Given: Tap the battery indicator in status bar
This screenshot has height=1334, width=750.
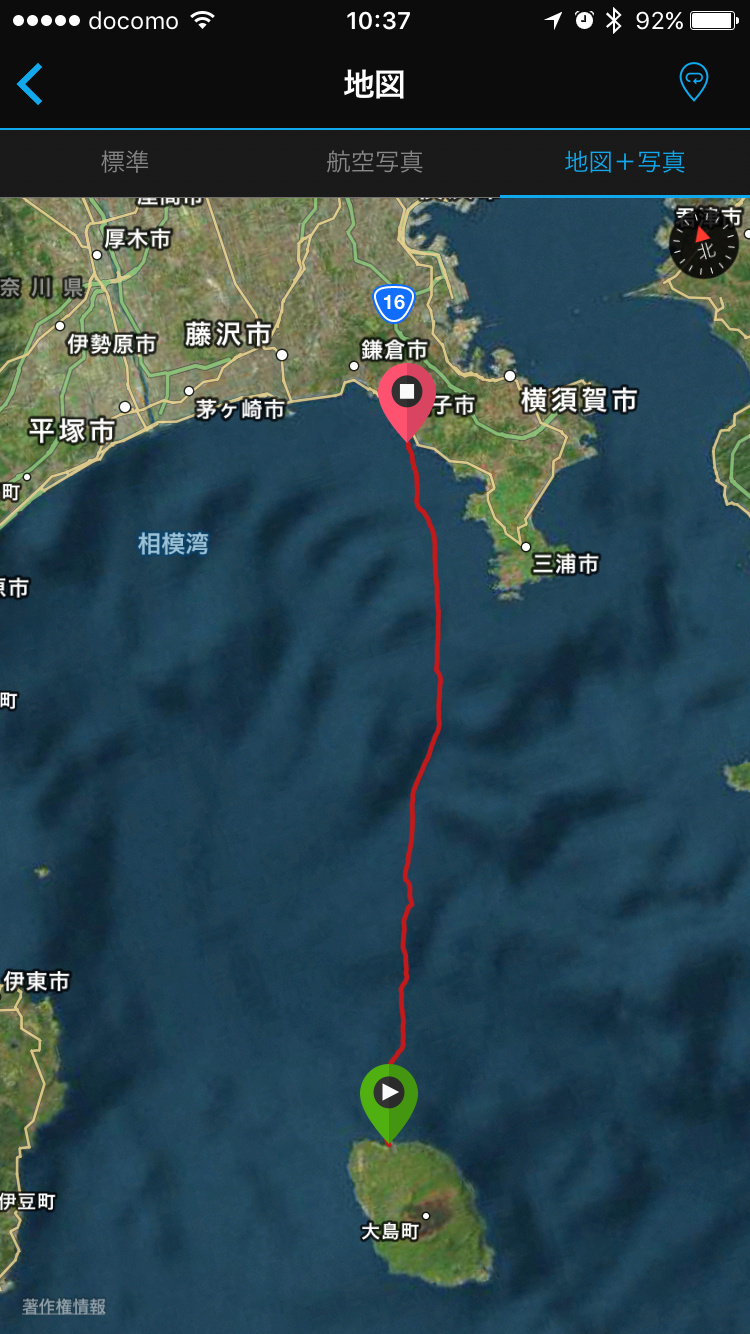Looking at the screenshot, I should (x=714, y=21).
